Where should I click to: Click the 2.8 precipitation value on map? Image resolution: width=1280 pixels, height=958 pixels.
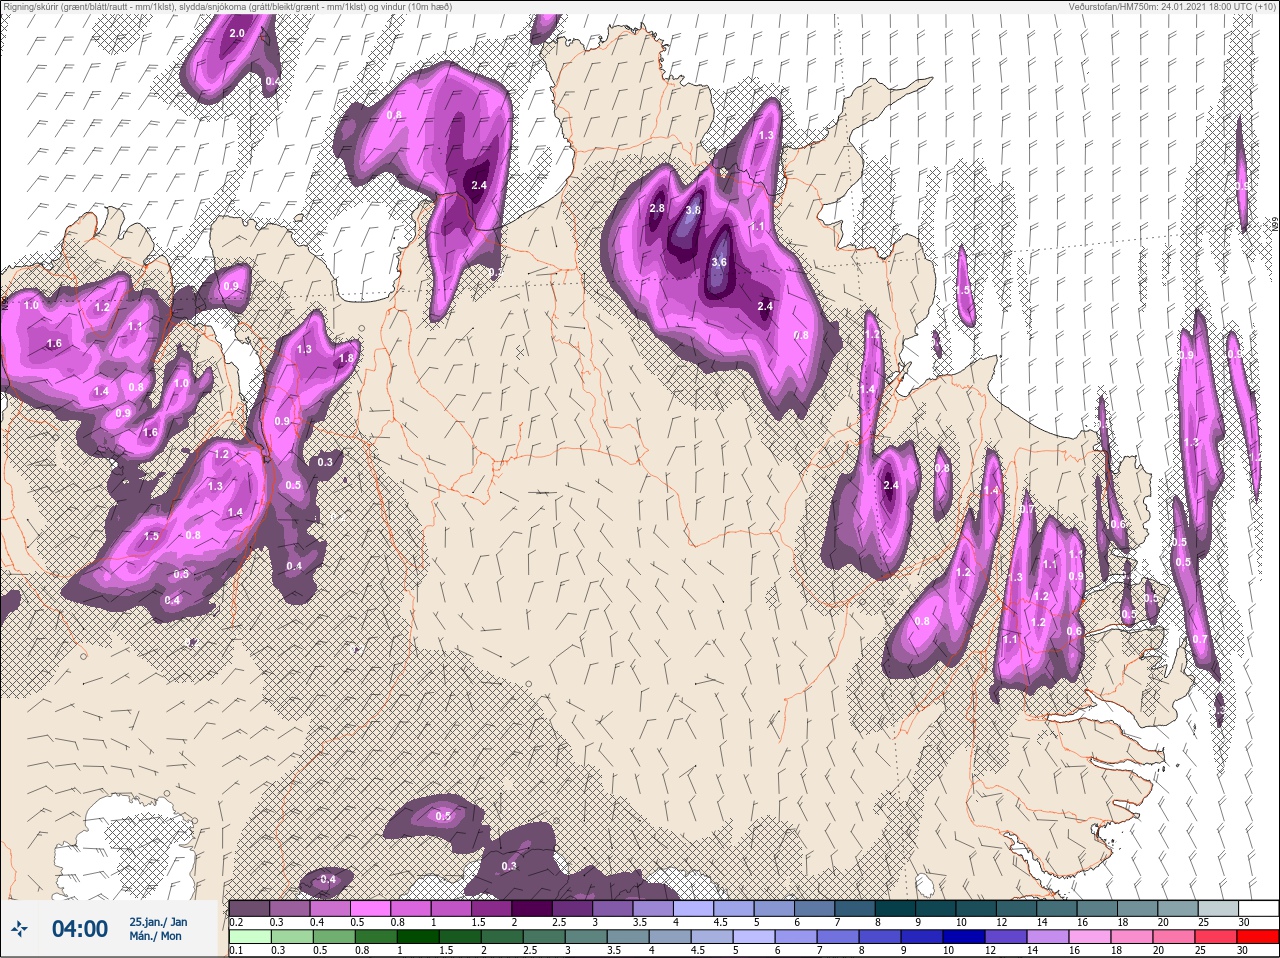pyautogui.click(x=657, y=208)
